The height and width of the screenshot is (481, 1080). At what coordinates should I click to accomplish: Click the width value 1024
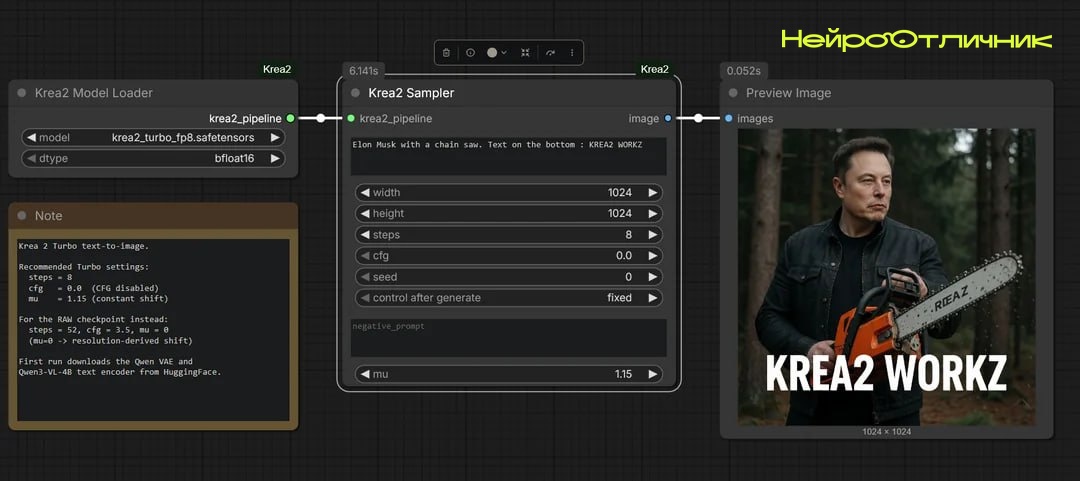point(620,192)
